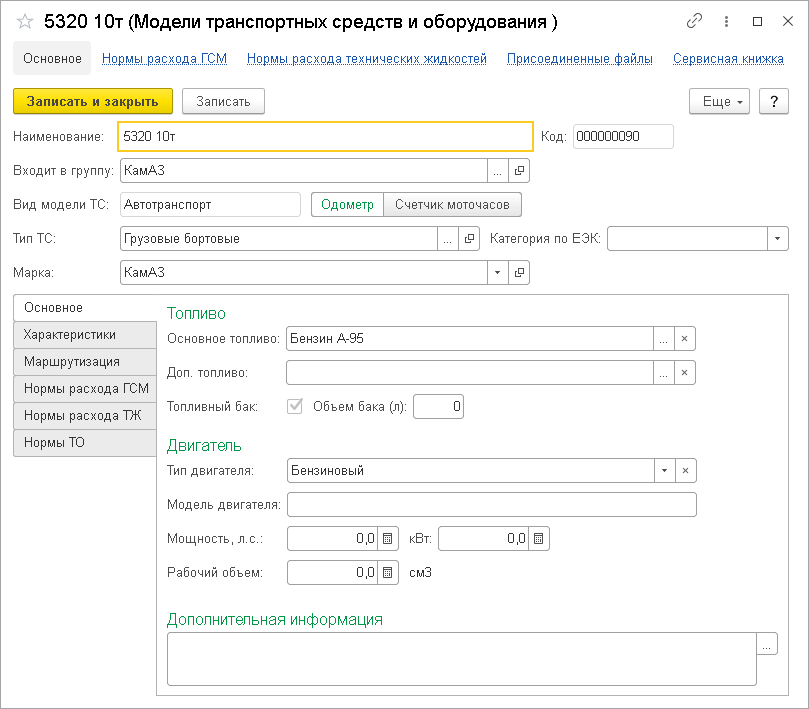This screenshot has width=809, height=709.
Task: Click Записать и закрыть button
Action: (x=93, y=101)
